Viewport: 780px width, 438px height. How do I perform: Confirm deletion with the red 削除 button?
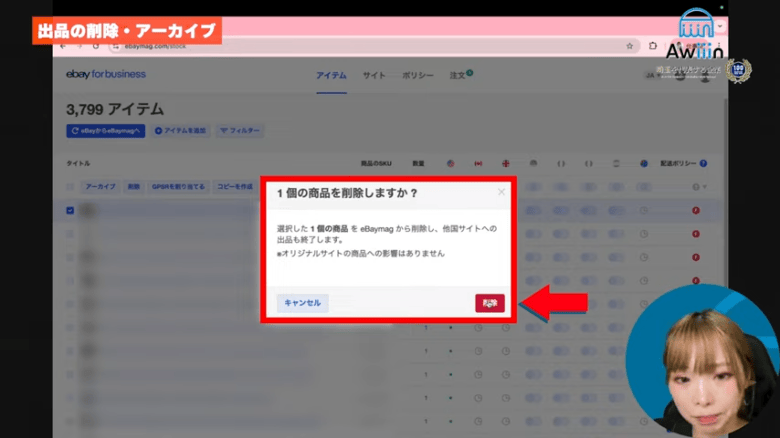pos(490,303)
